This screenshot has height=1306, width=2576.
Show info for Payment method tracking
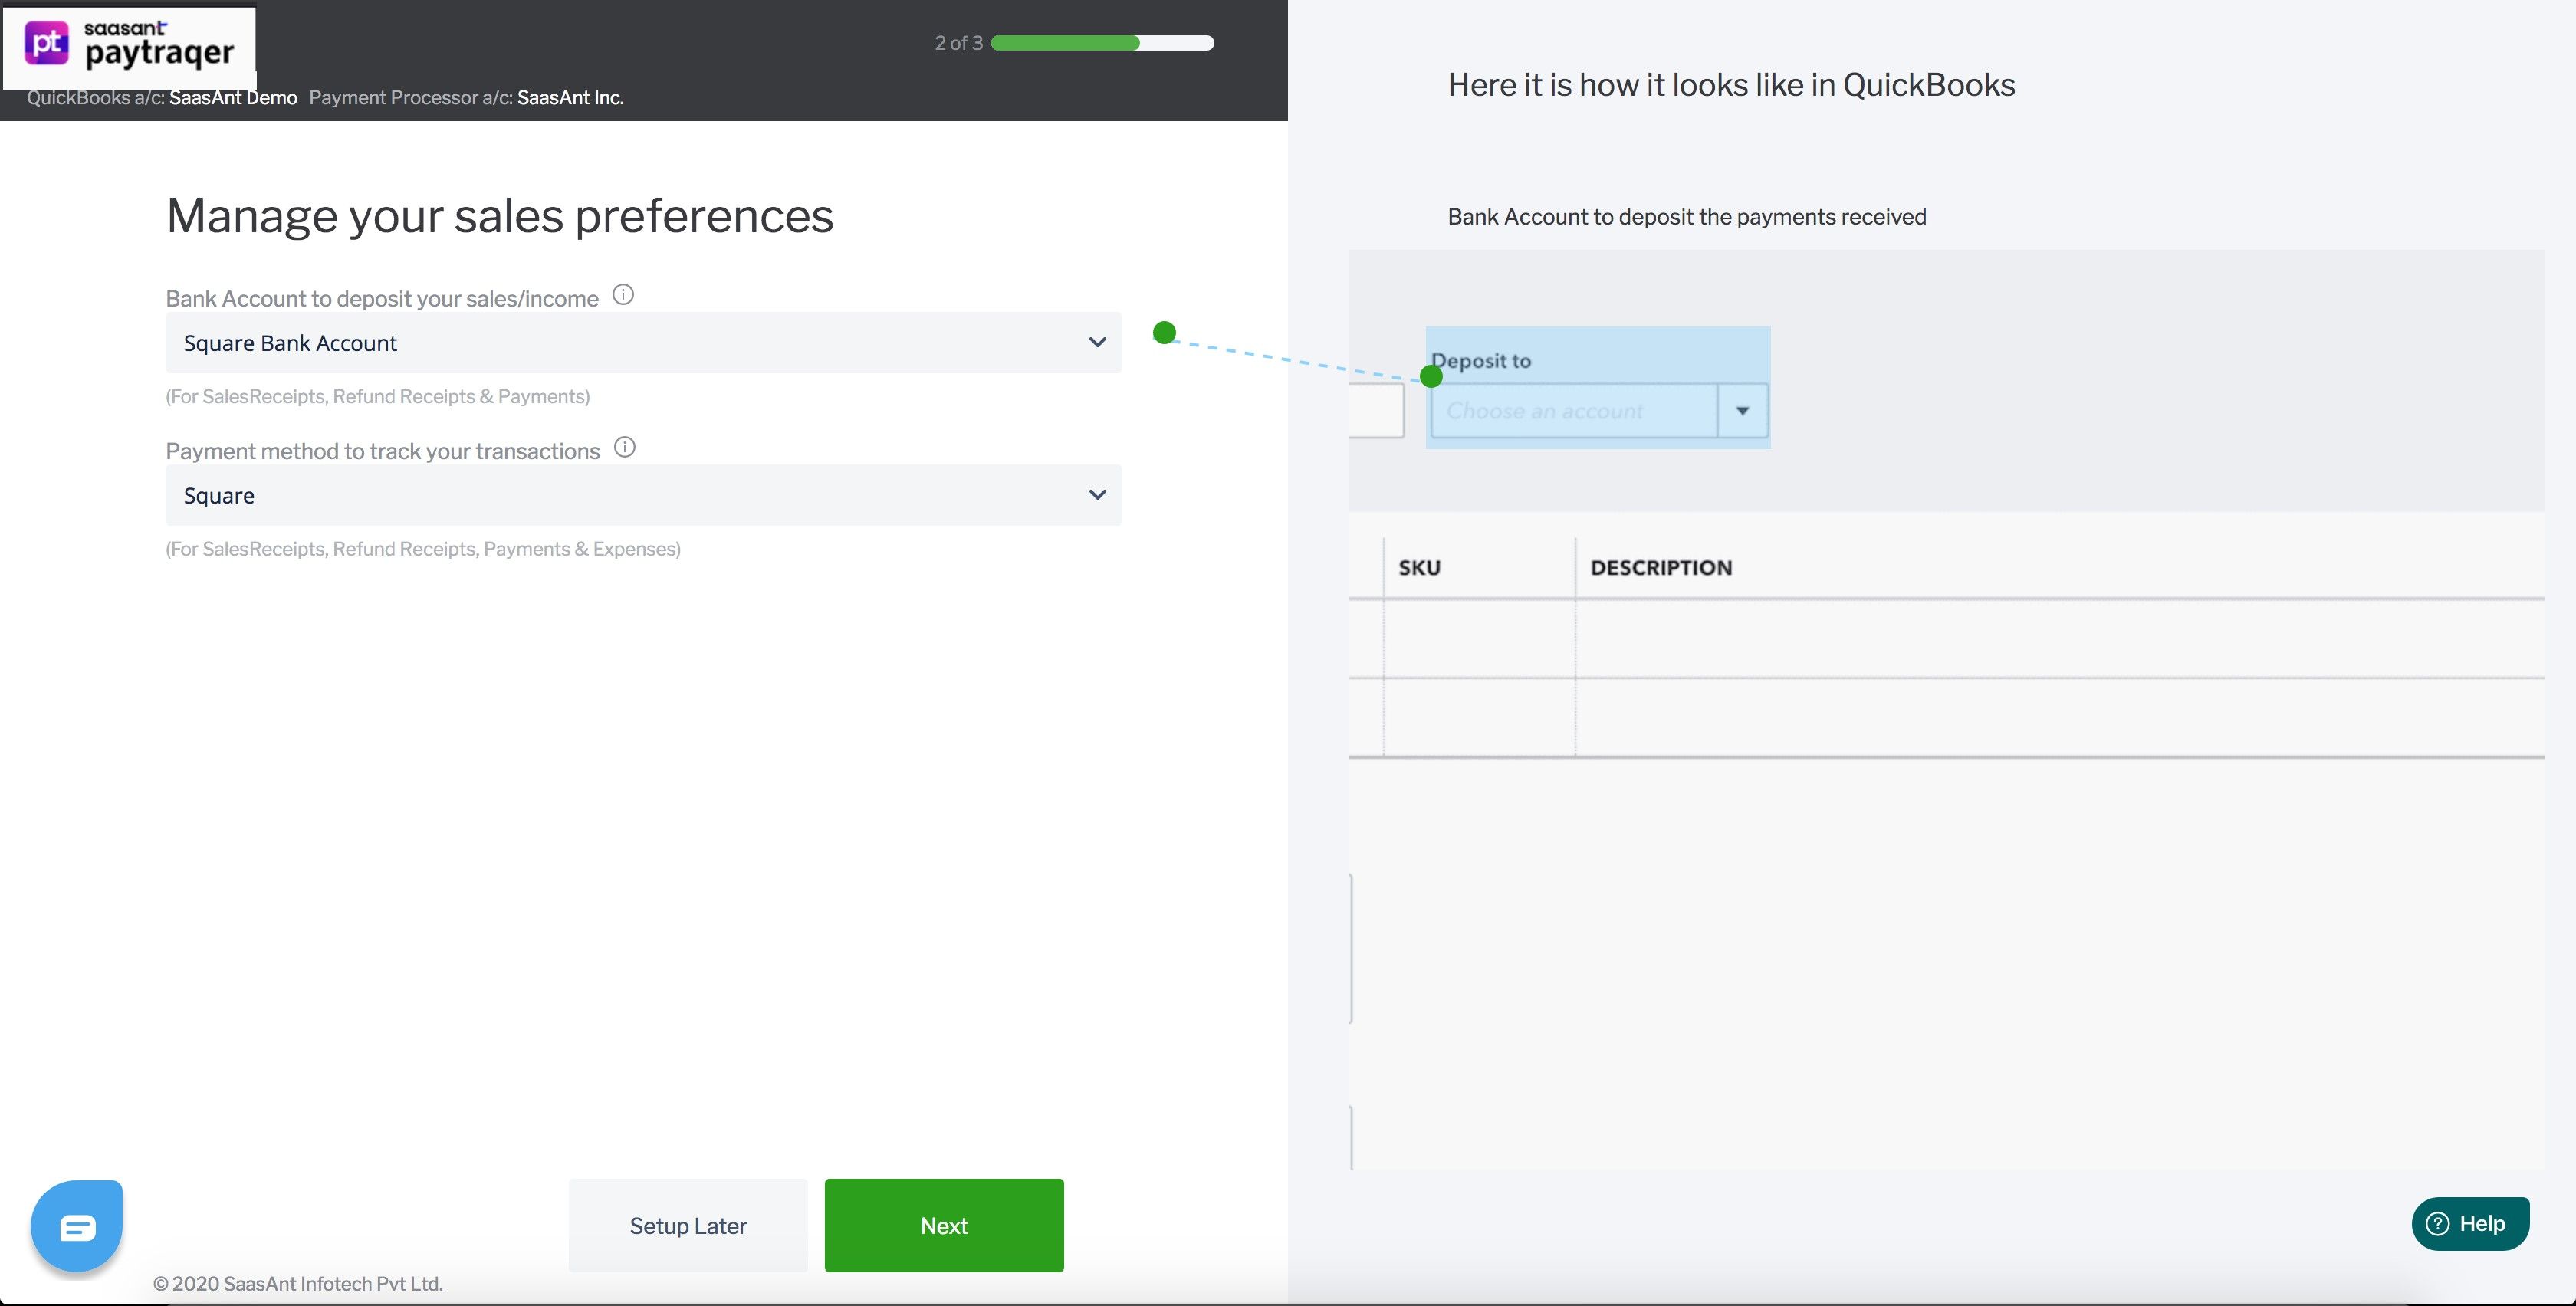pyautogui.click(x=624, y=447)
